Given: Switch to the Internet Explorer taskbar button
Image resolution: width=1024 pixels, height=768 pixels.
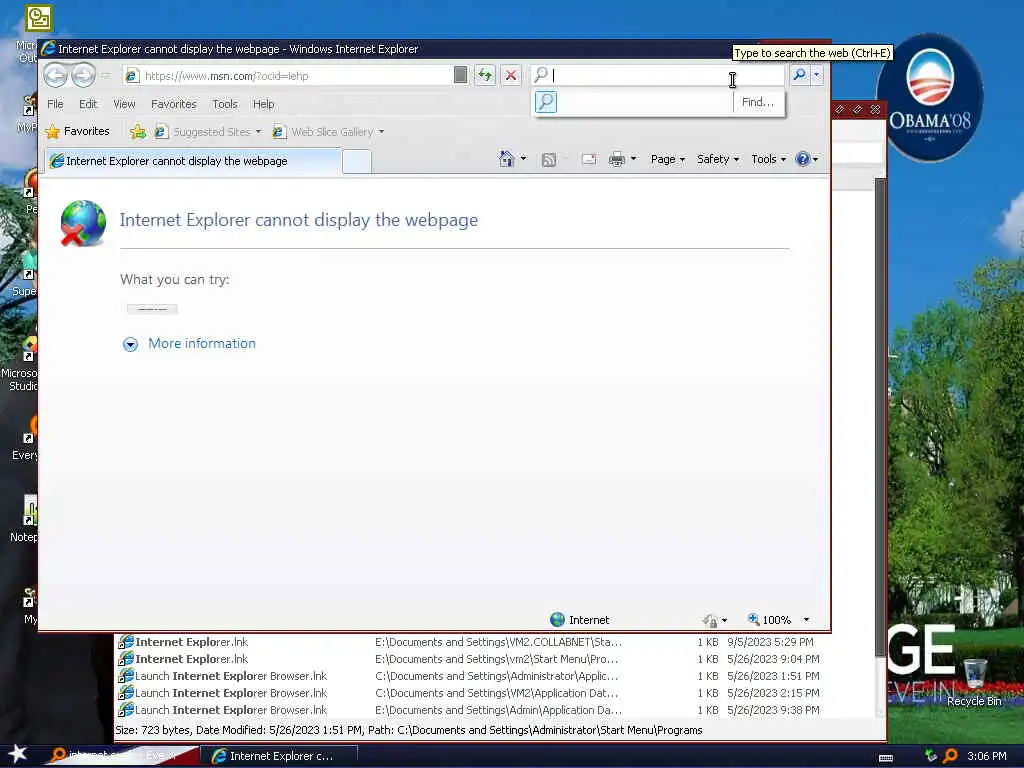Looking at the screenshot, I should [278, 756].
